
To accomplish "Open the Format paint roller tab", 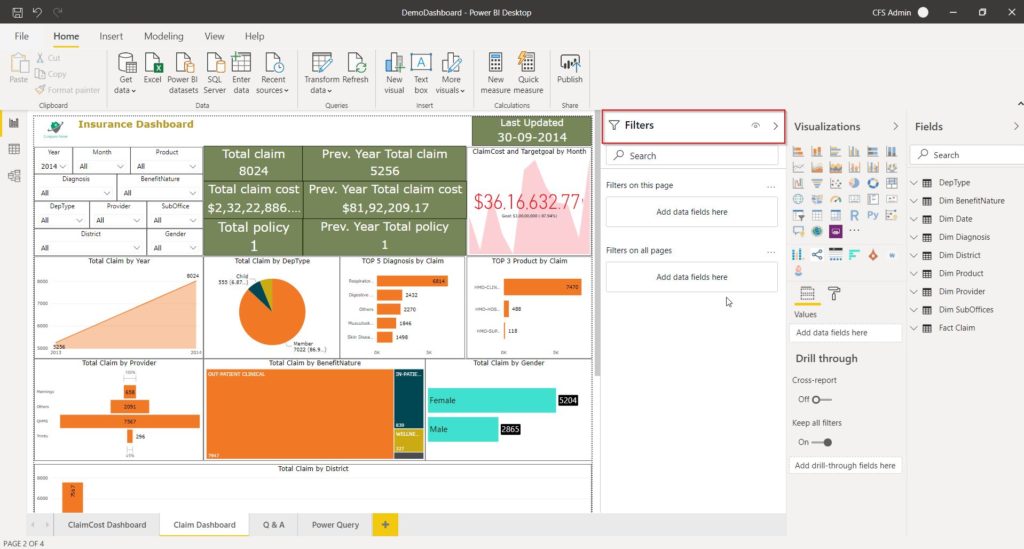I will tap(835, 293).
